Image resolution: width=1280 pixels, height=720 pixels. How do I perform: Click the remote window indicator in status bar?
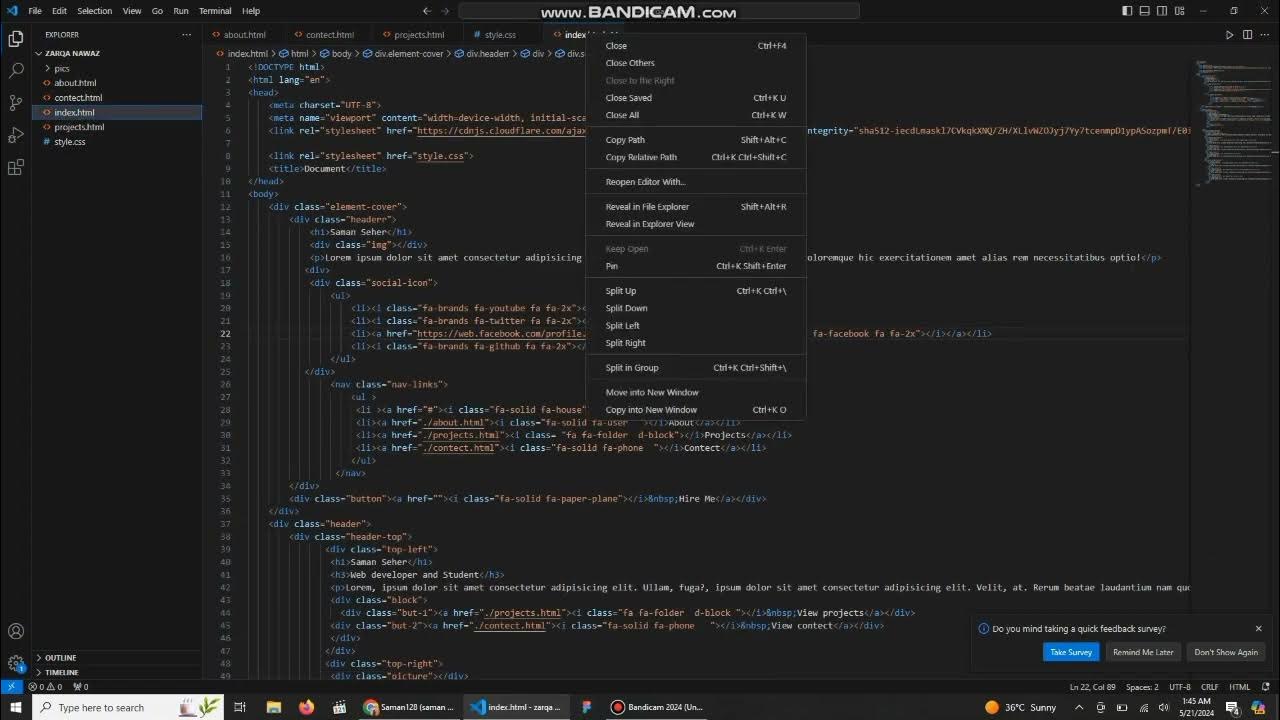pos(11,687)
